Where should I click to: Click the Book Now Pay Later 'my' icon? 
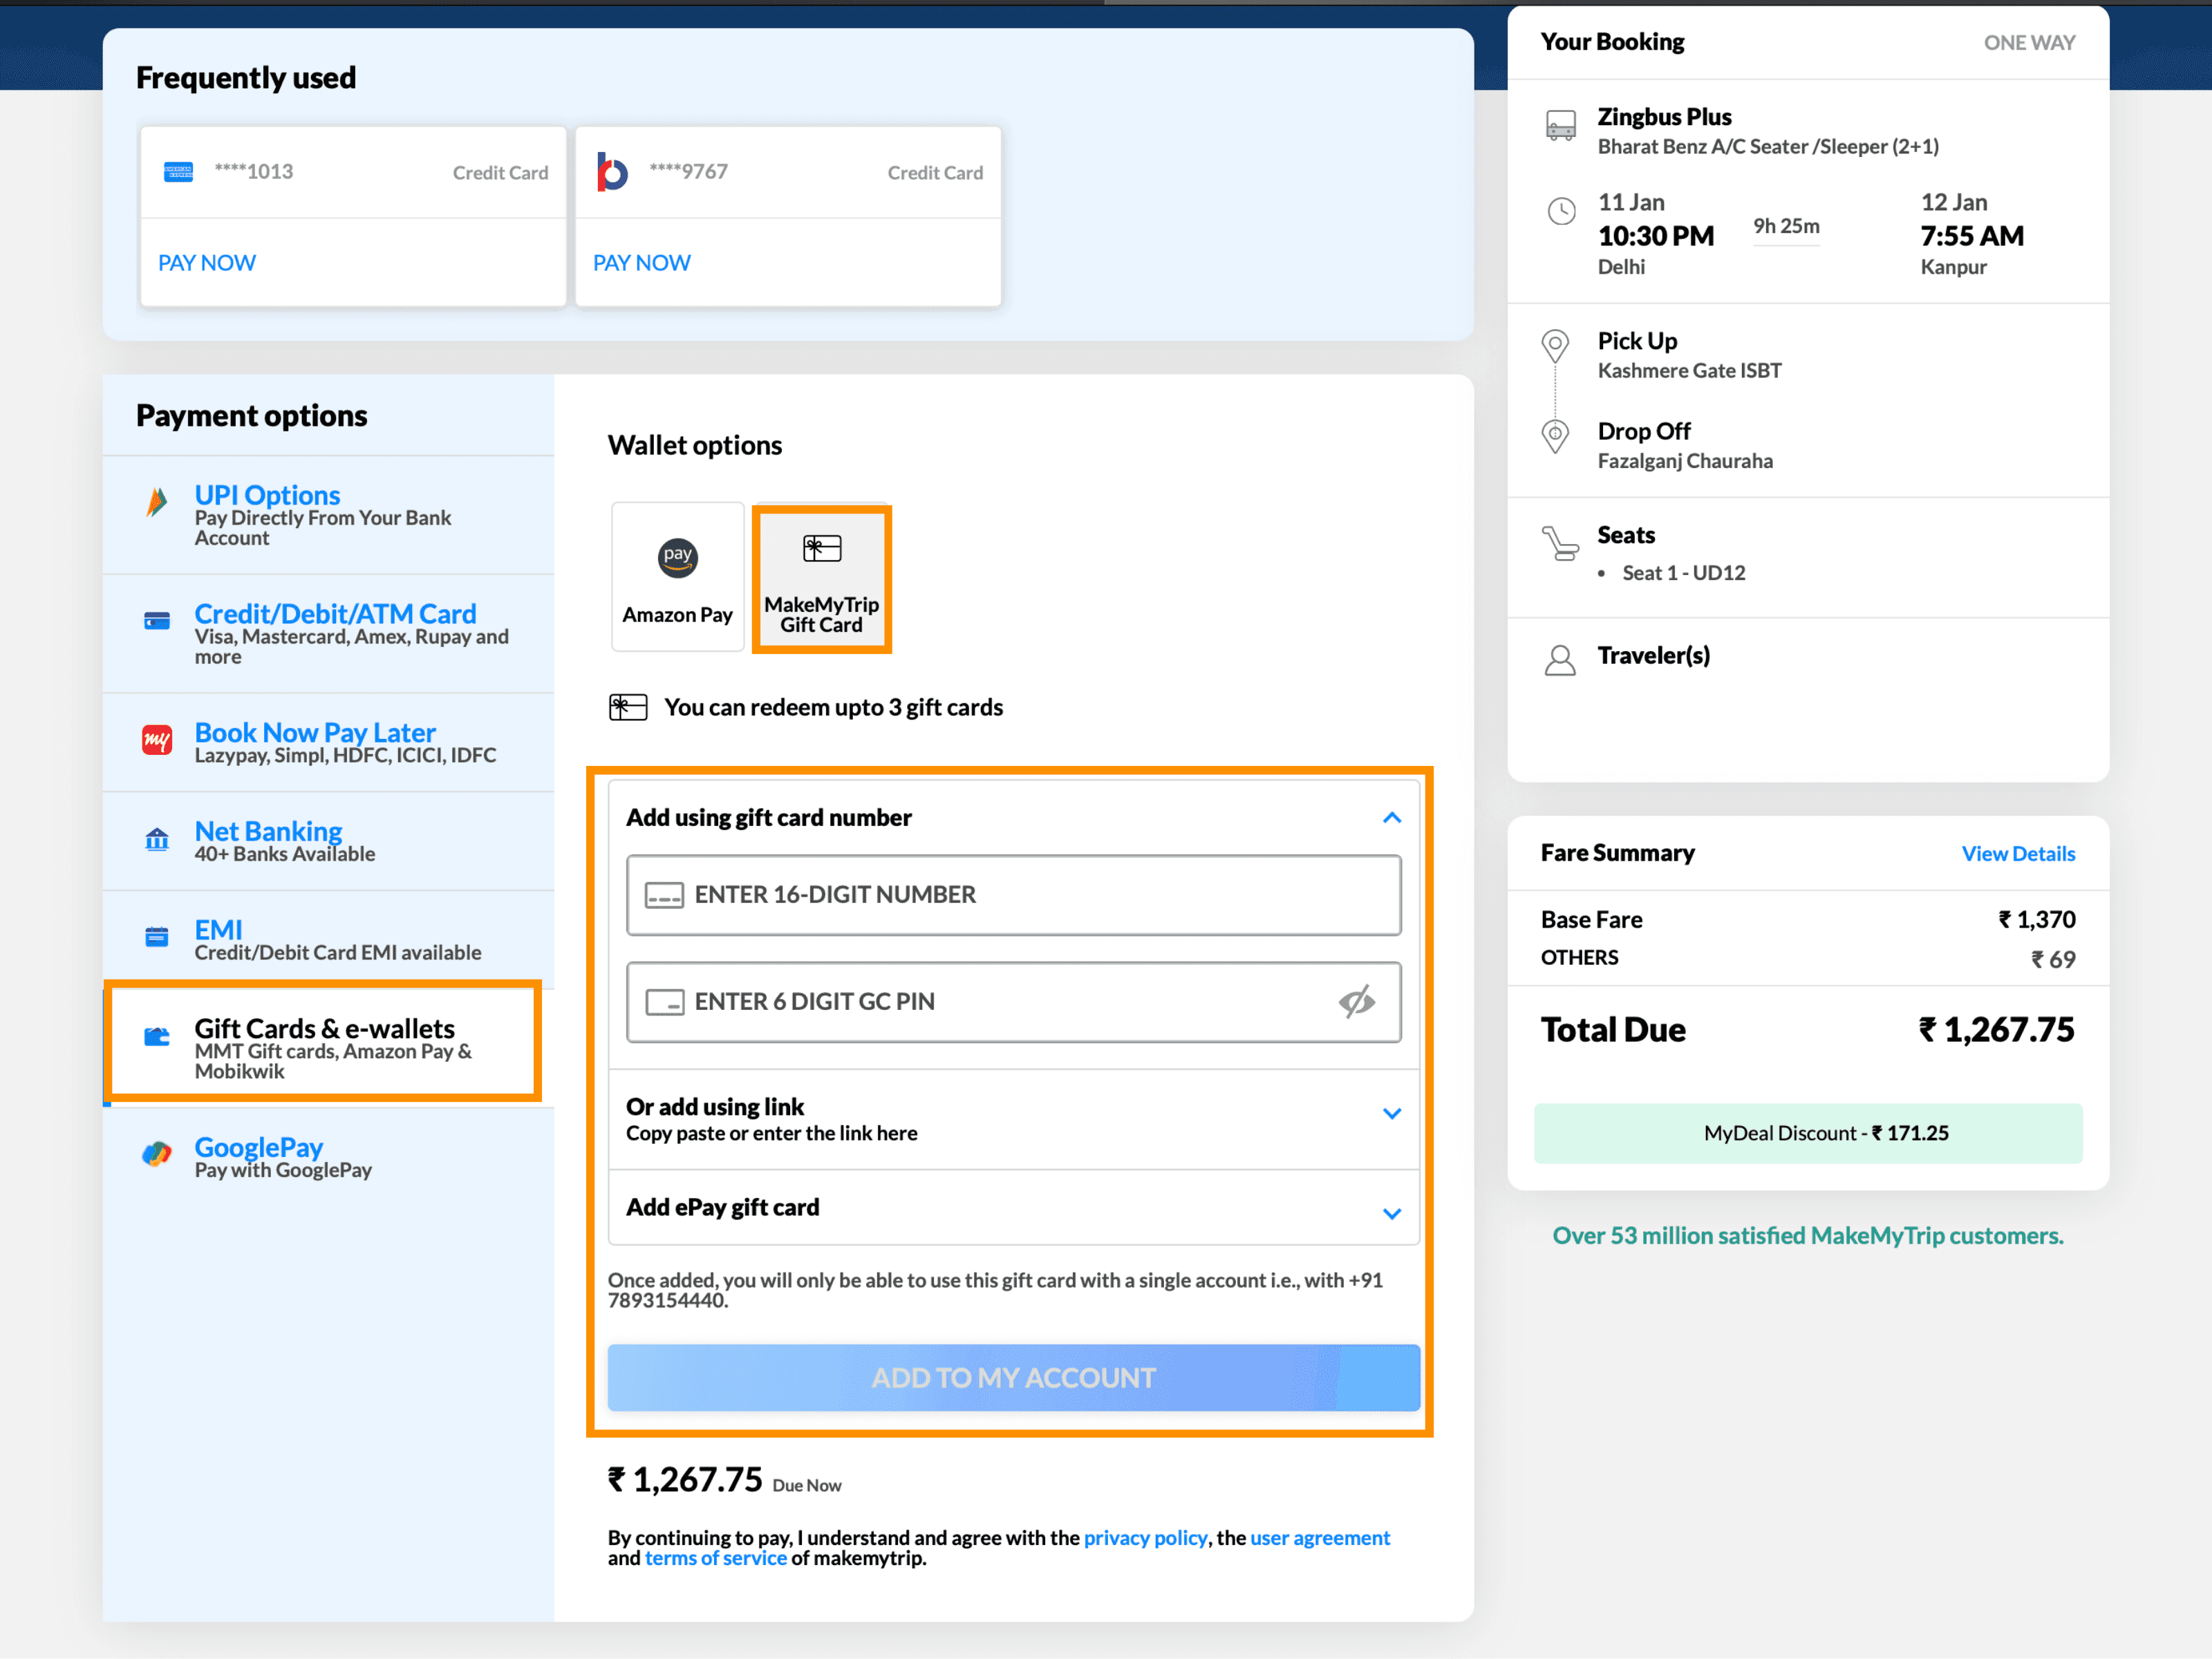tap(157, 740)
